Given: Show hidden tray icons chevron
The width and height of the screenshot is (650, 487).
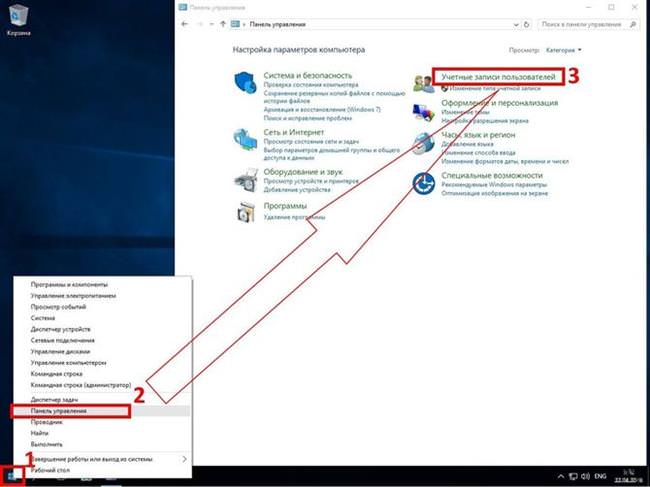Looking at the screenshot, I should (x=560, y=476).
